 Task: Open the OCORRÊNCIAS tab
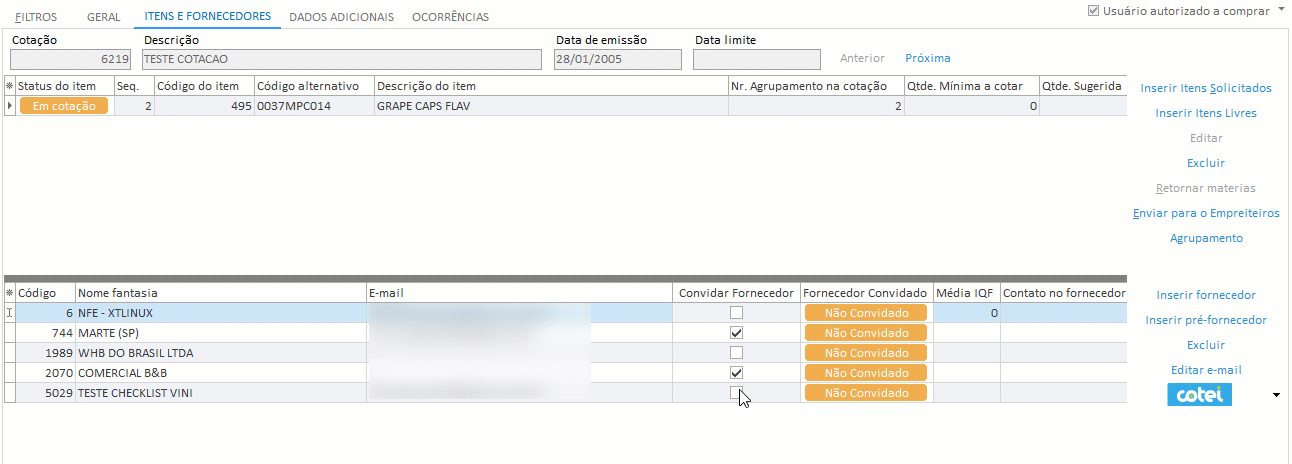450,17
